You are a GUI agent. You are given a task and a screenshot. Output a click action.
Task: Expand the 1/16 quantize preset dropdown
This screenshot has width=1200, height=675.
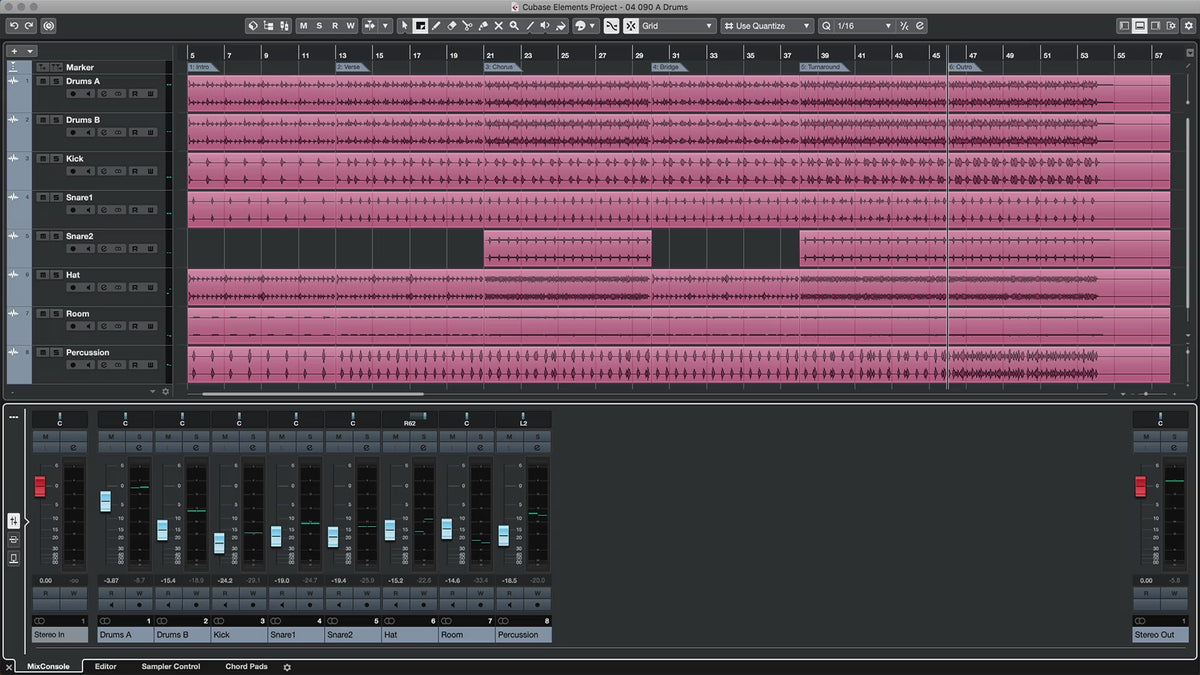(857, 26)
